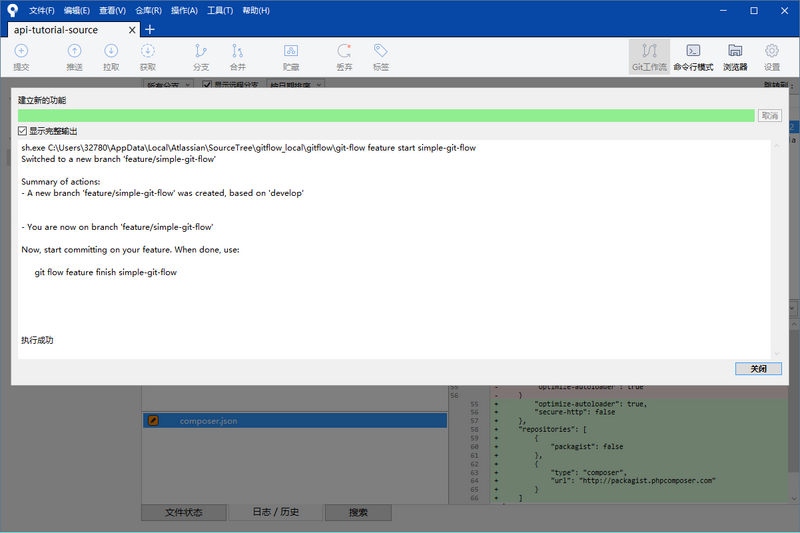Viewport: 800px width, 533px height.
Task: Open the file explorer (浏览器) icon
Action: pyautogui.click(x=735, y=57)
